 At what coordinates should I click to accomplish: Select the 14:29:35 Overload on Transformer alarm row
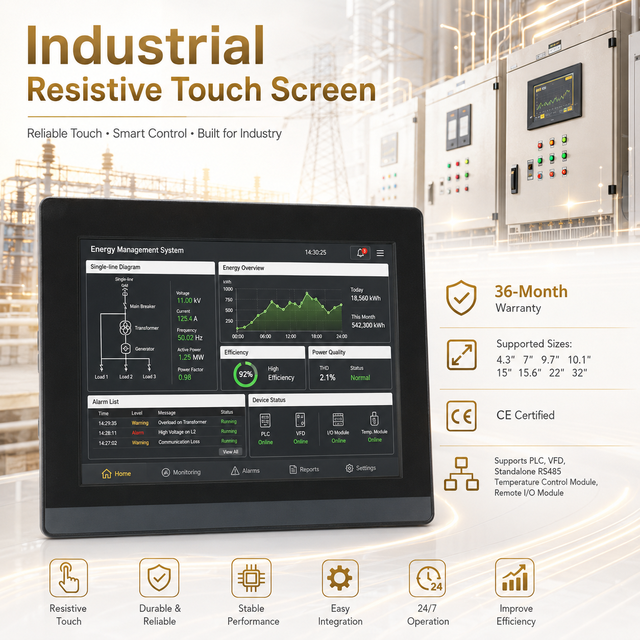click(x=167, y=422)
